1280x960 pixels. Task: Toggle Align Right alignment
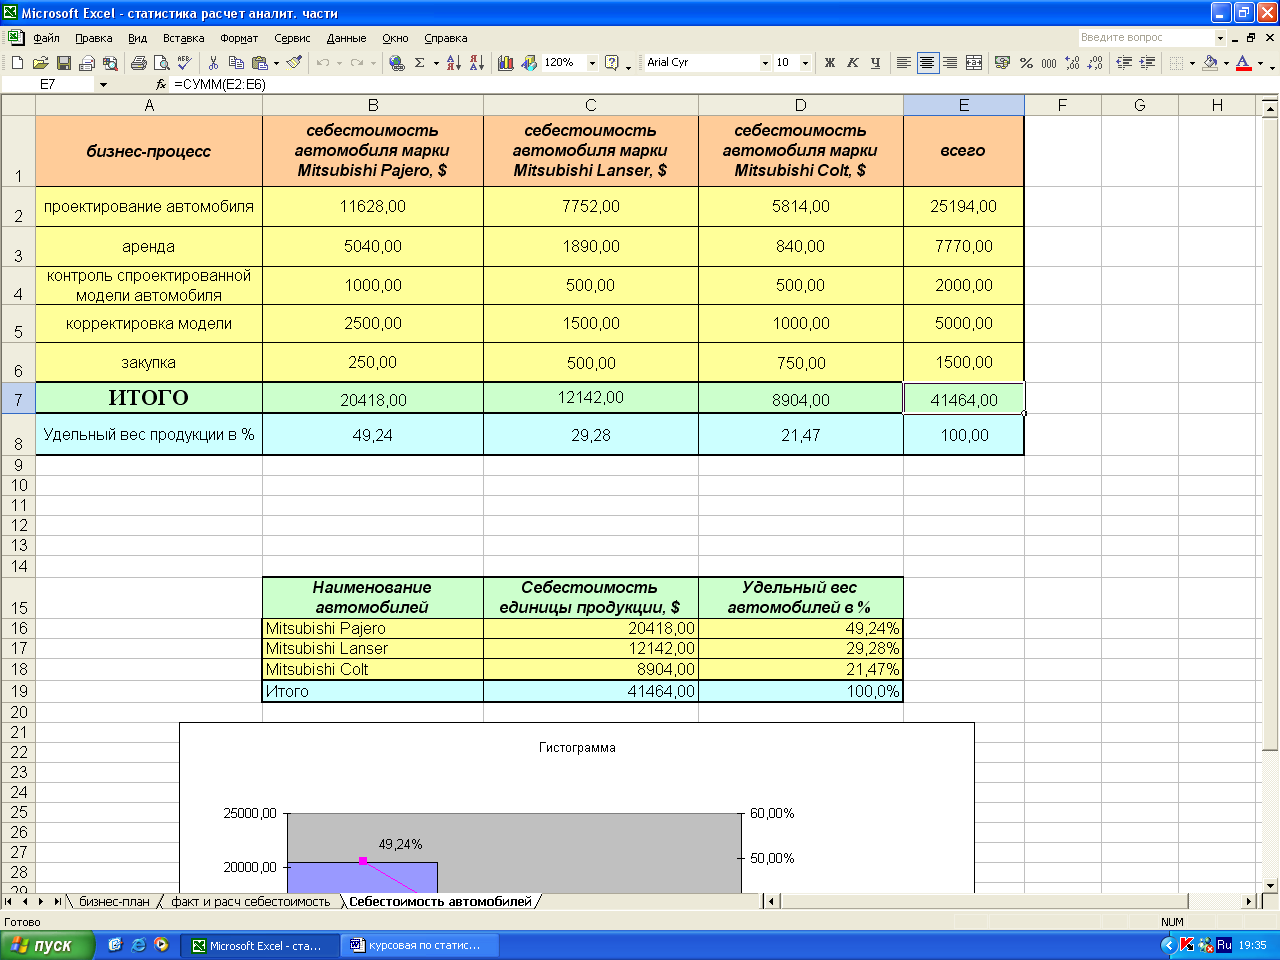[950, 63]
